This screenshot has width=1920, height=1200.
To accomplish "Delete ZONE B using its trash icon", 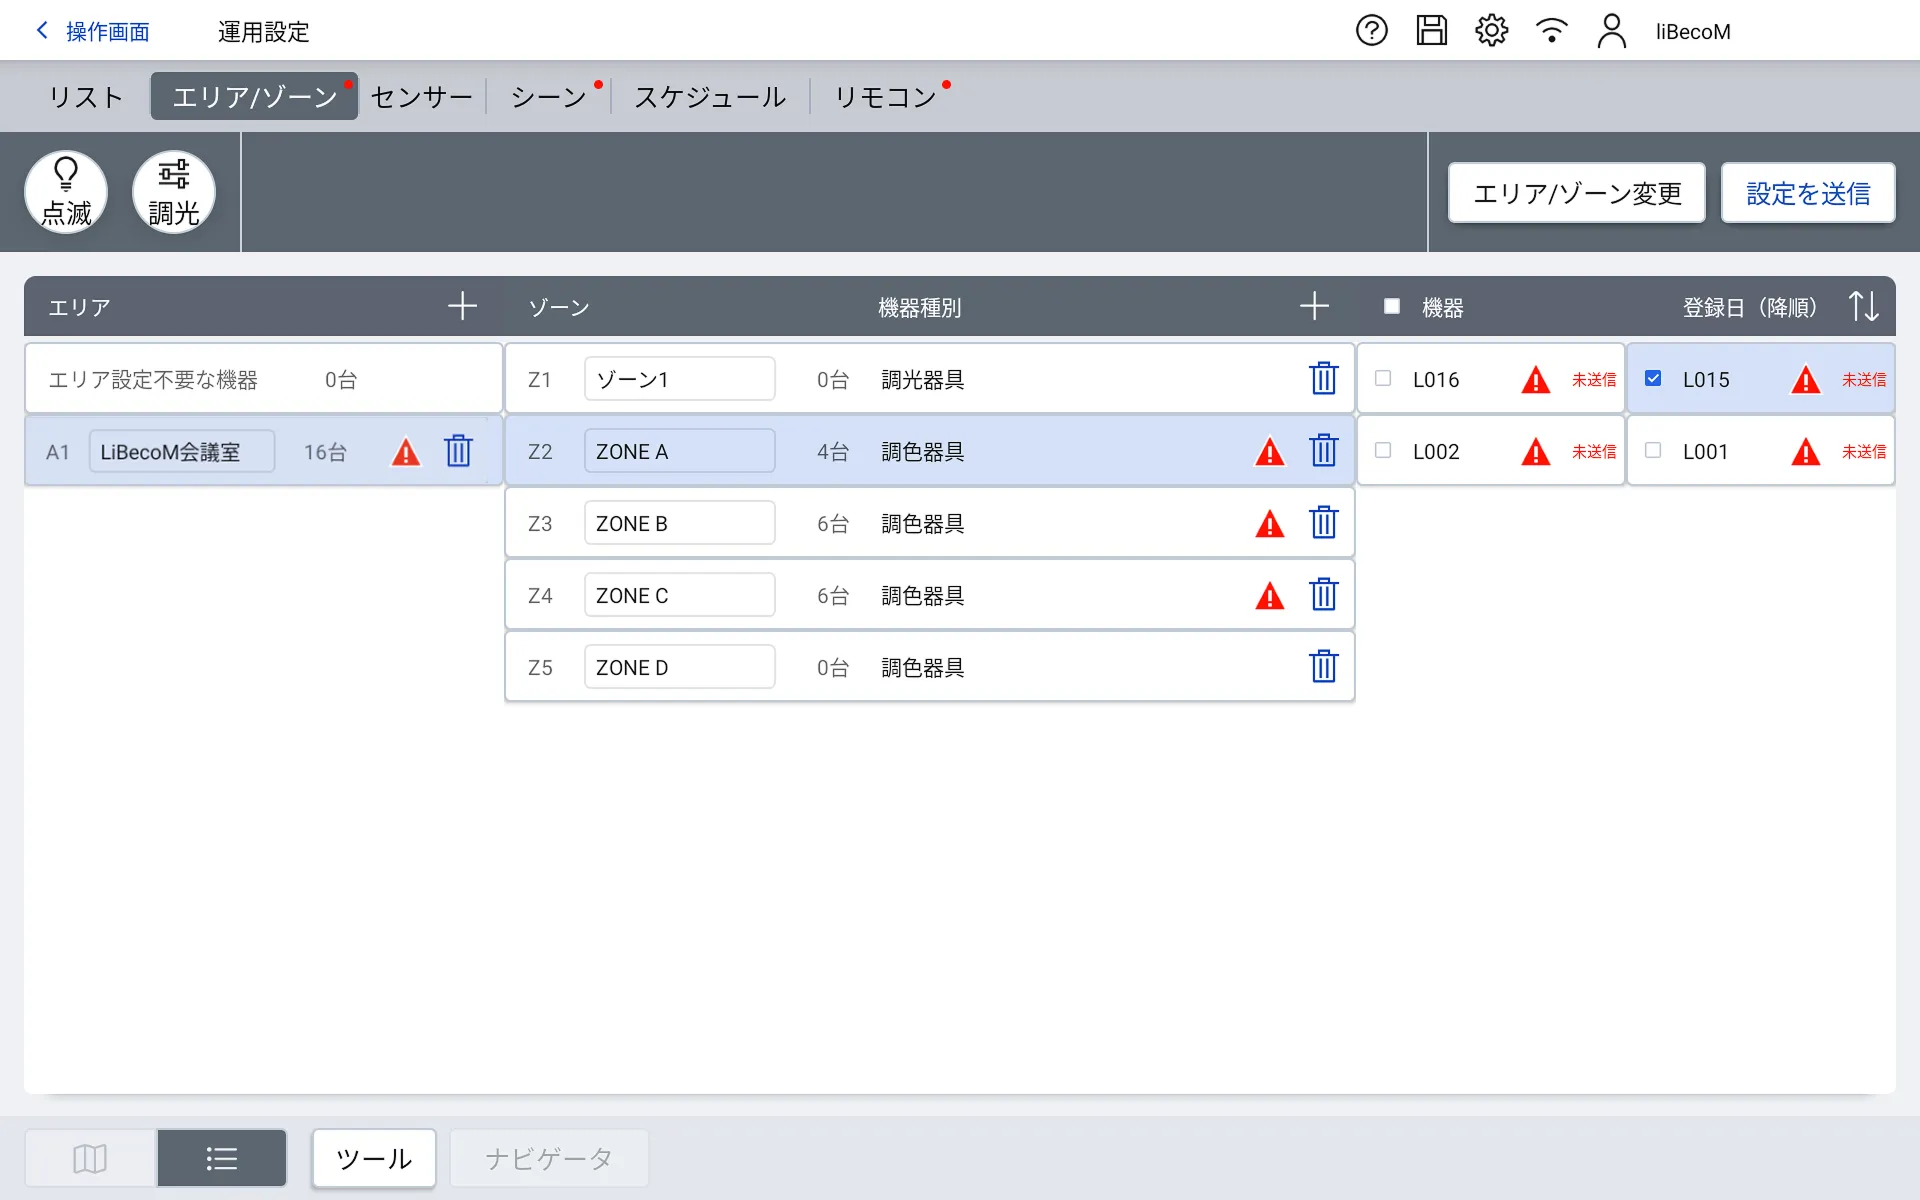I will pos(1323,523).
